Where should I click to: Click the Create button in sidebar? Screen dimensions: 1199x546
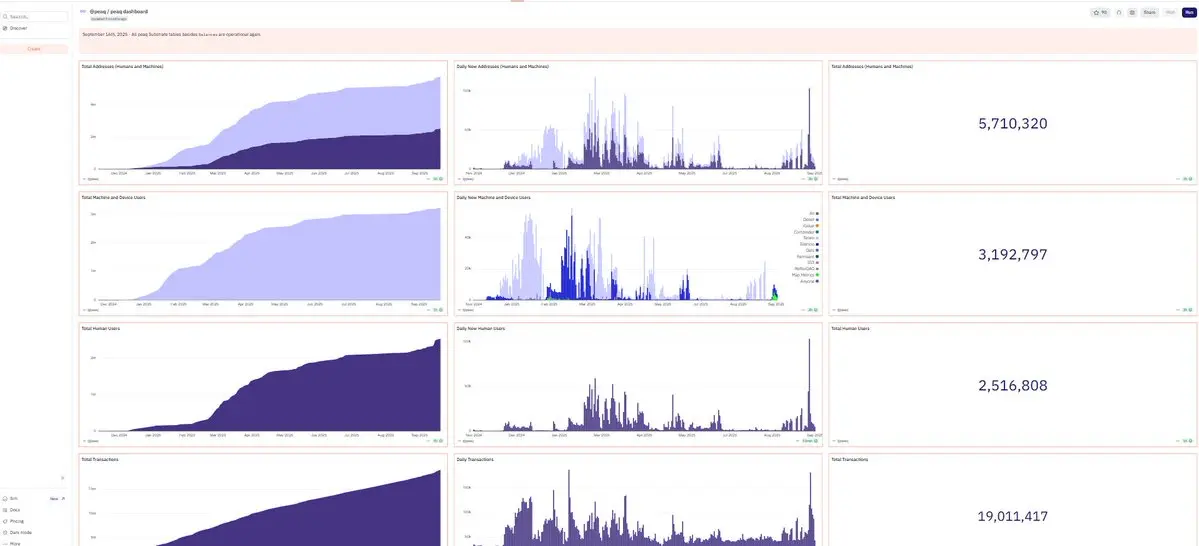(34, 49)
